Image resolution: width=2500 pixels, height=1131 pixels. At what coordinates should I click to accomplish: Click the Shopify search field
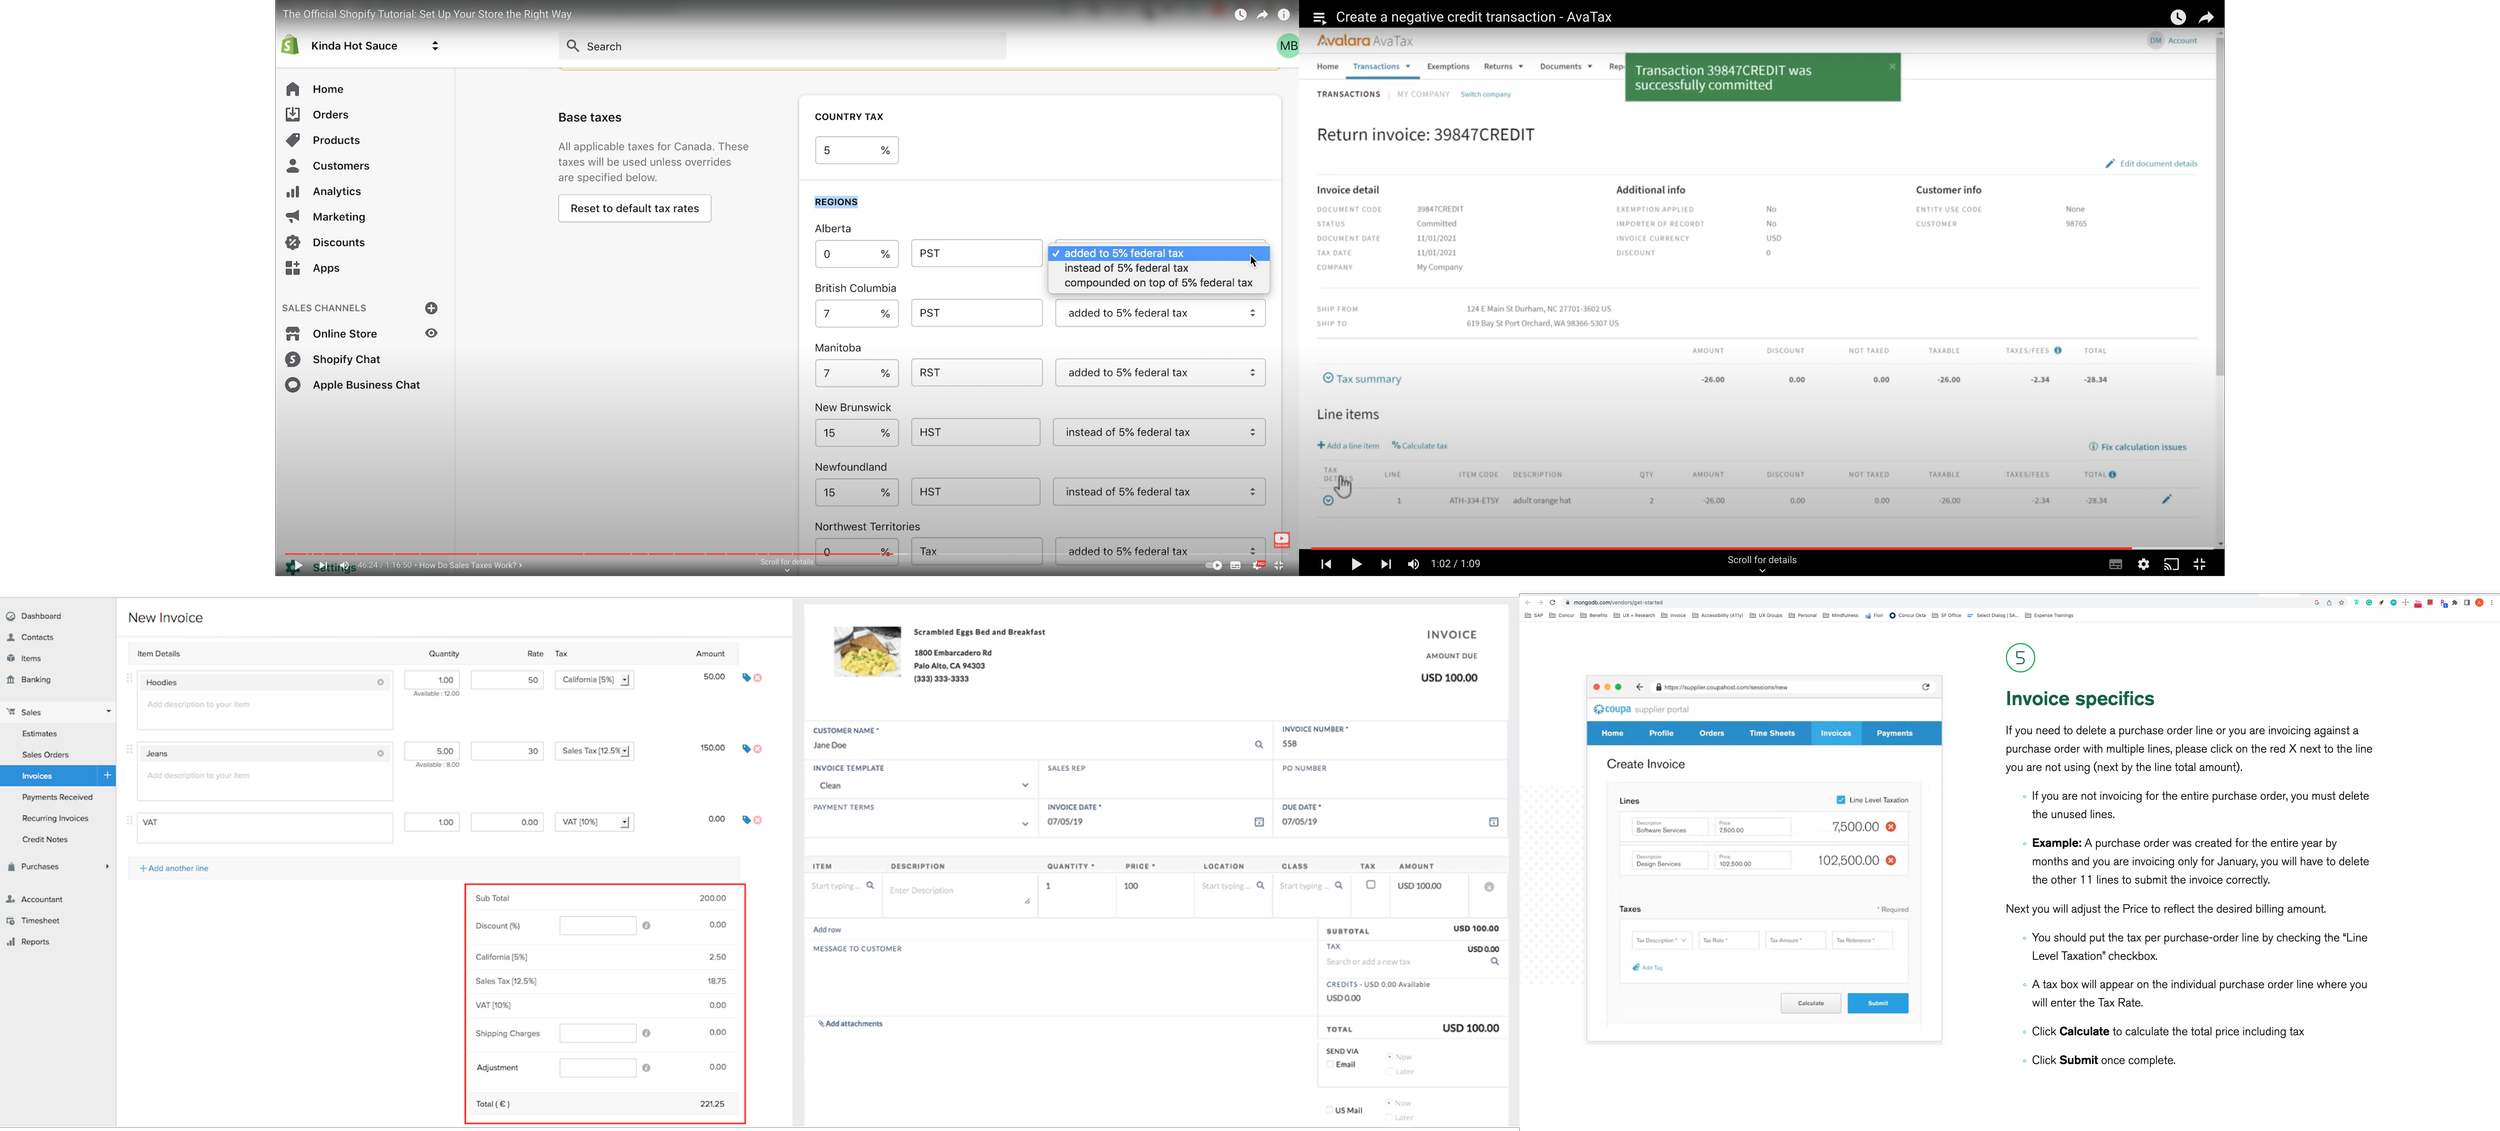782,46
